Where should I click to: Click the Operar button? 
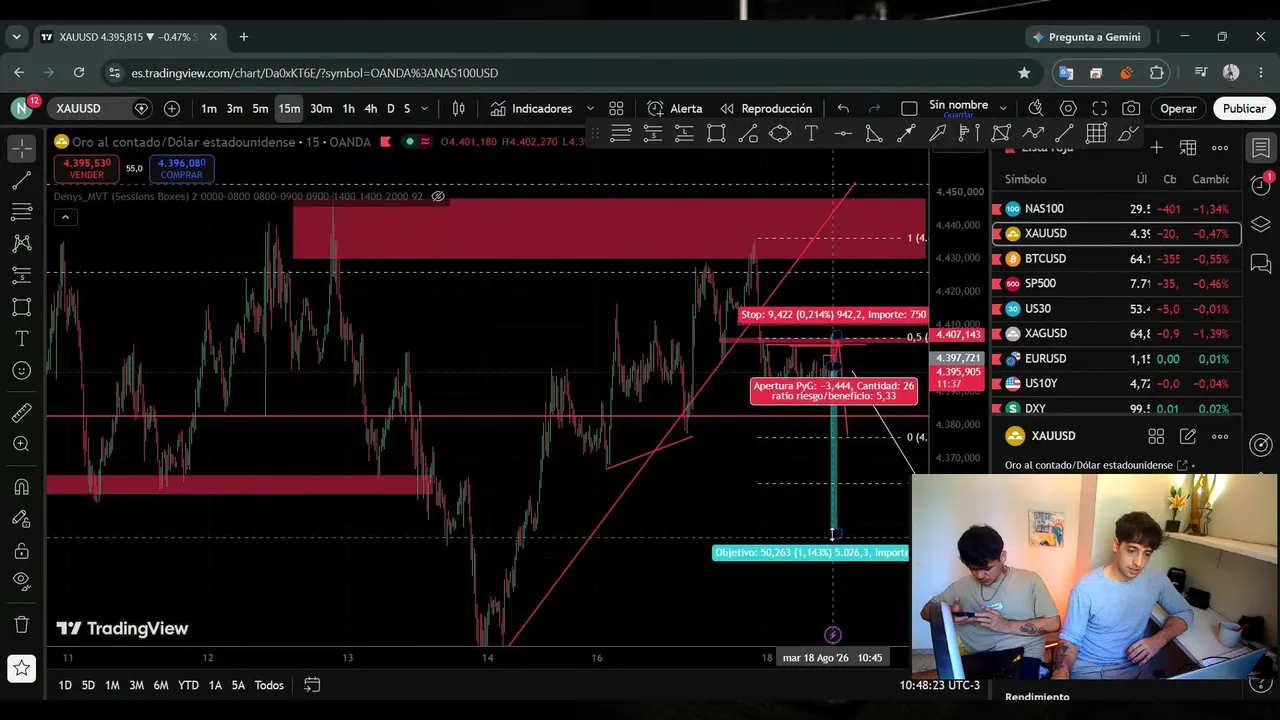coord(1178,108)
